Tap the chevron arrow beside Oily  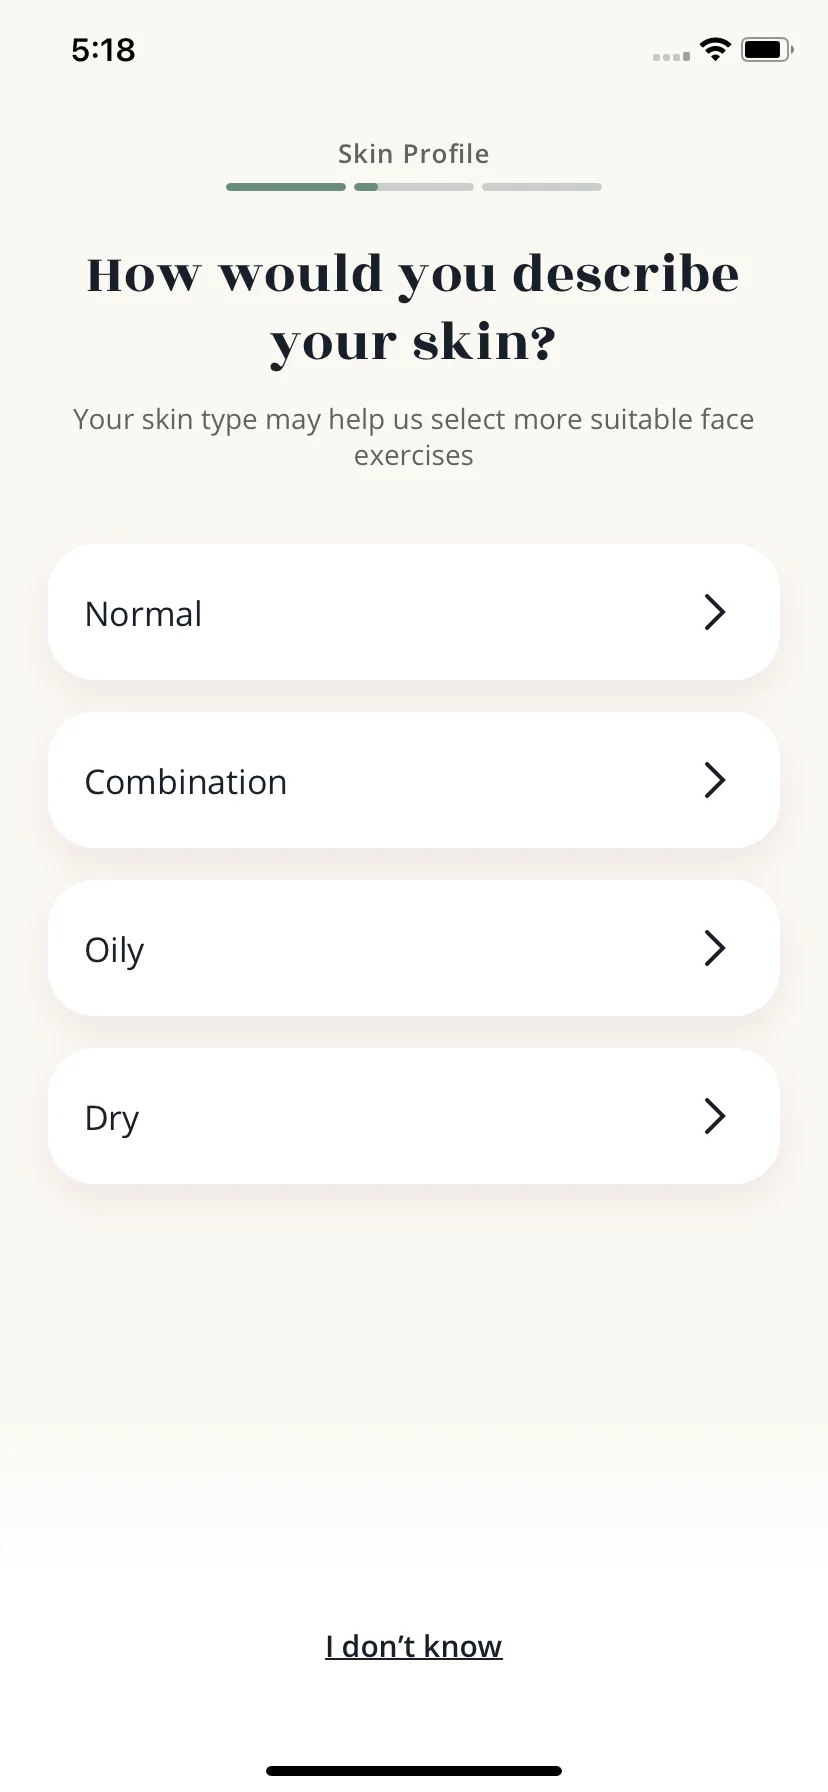tap(714, 948)
